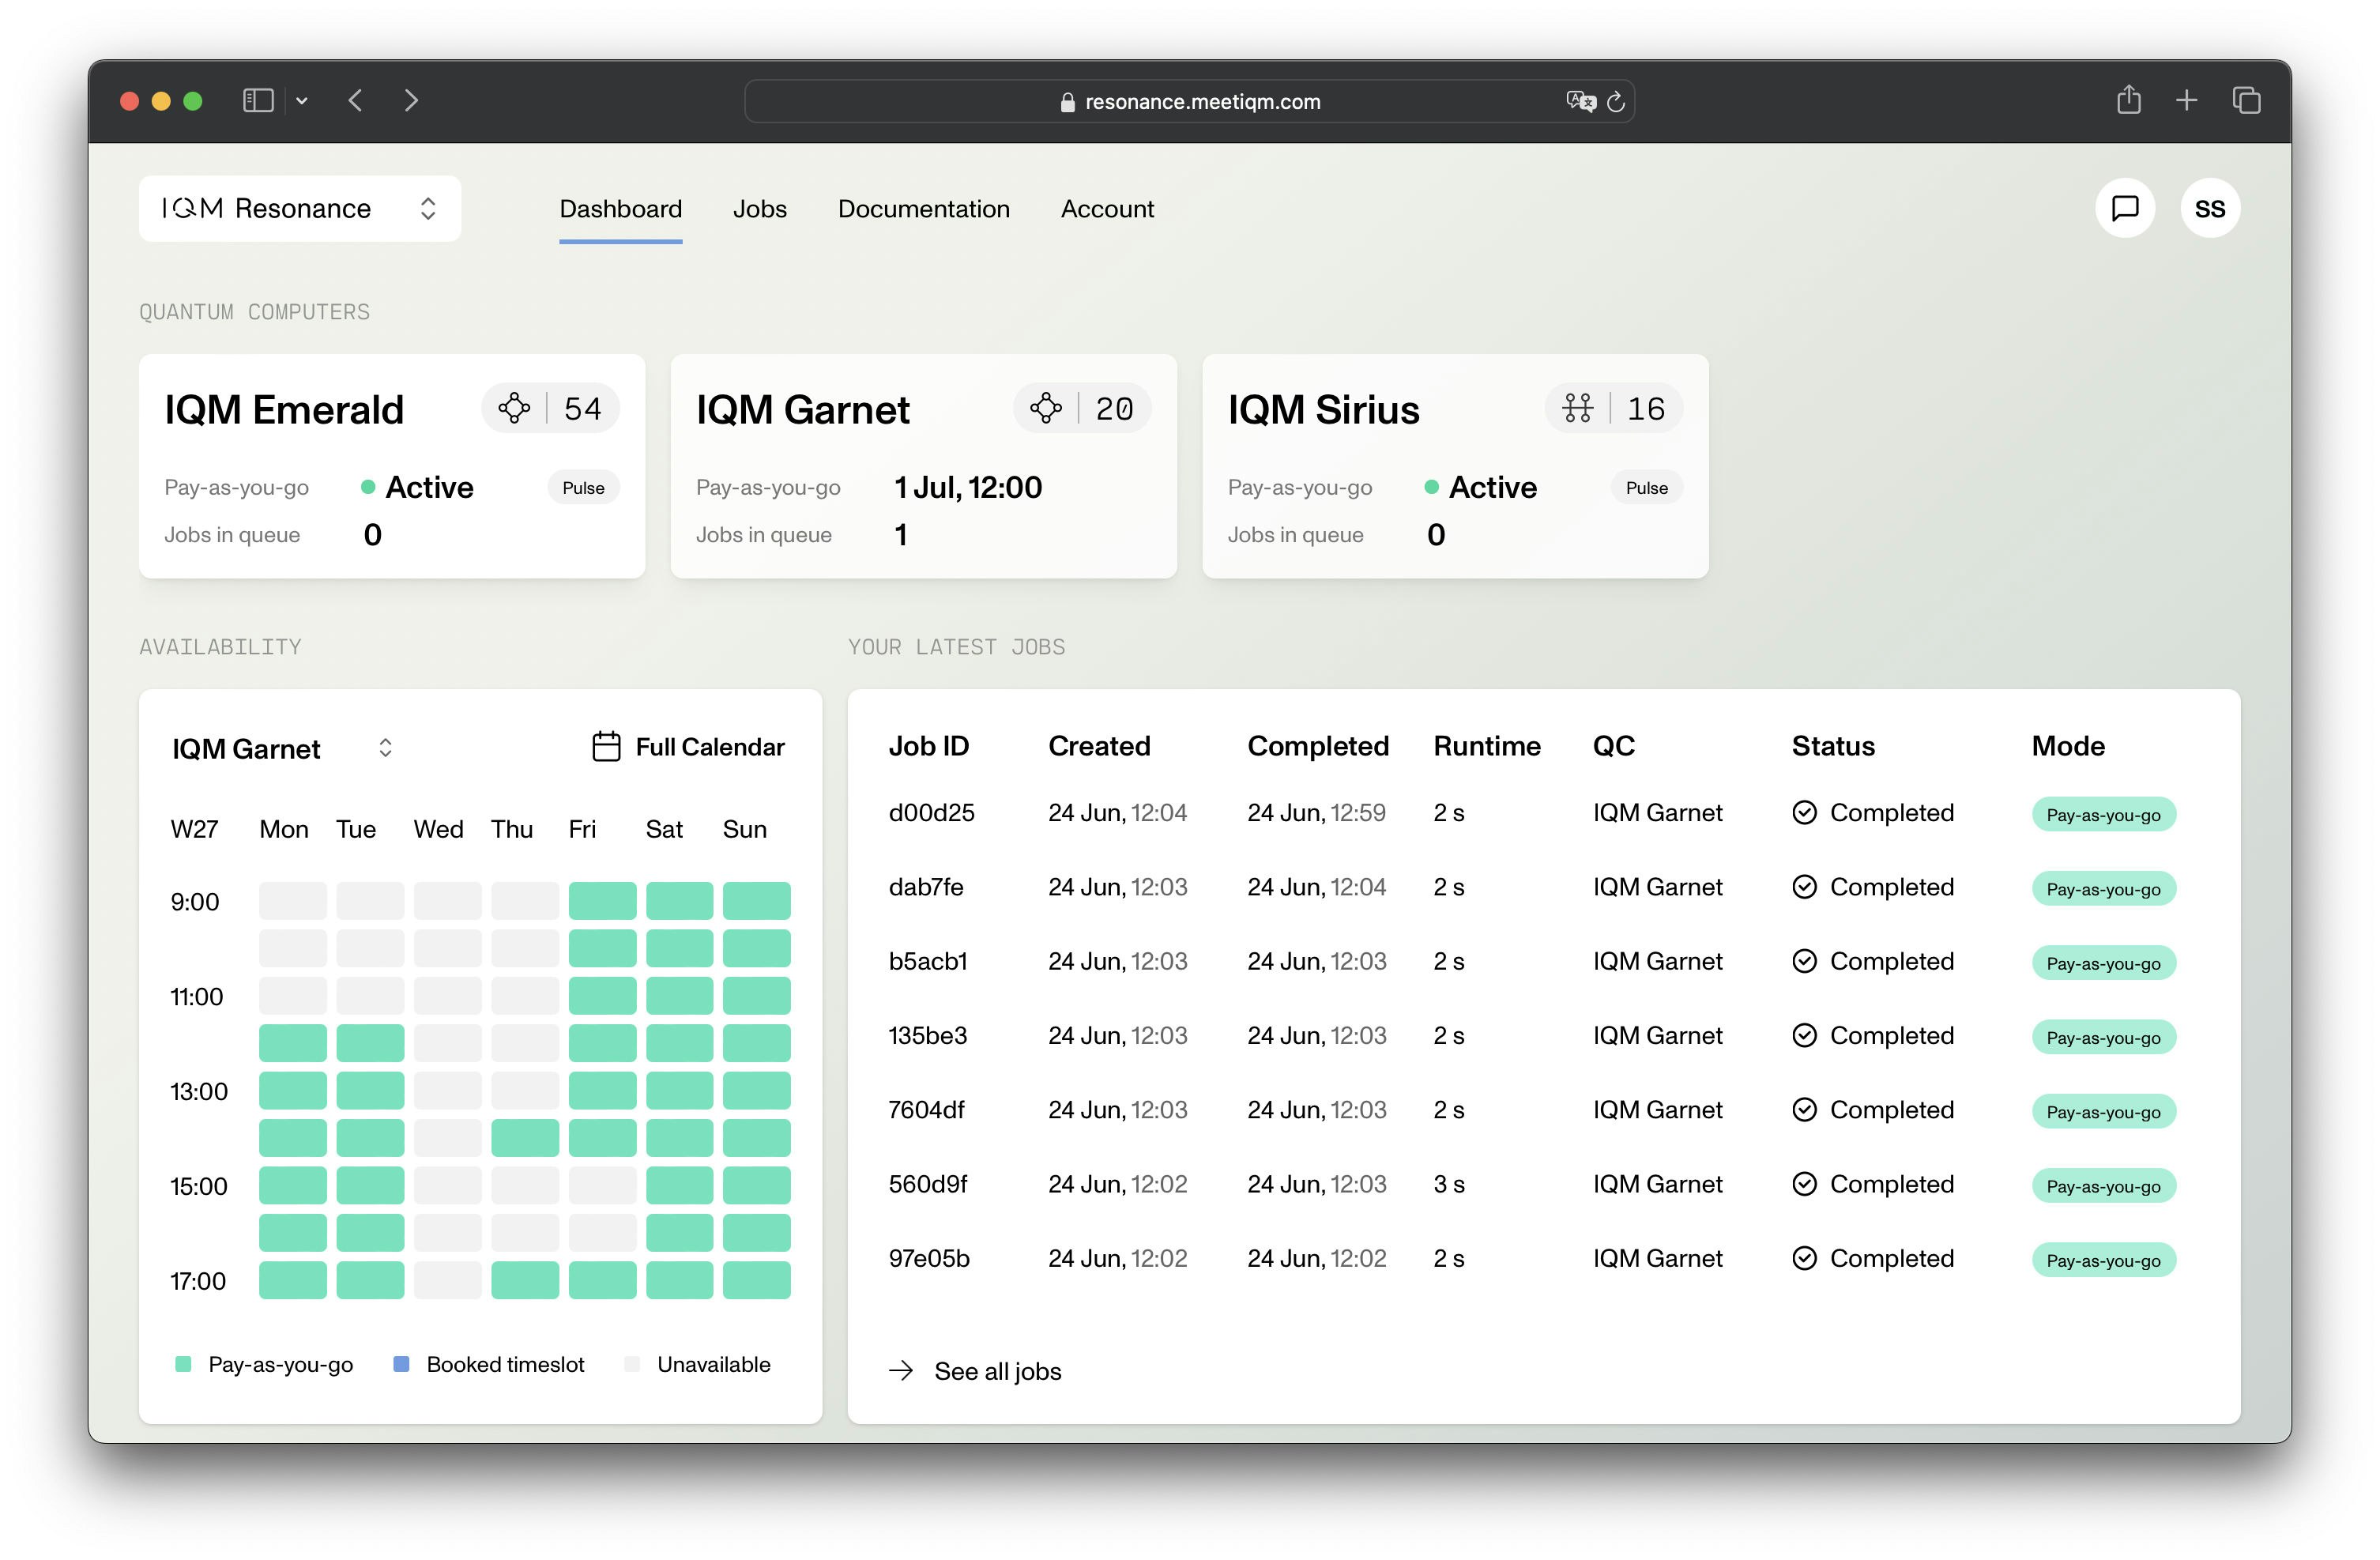Viewport: 2380px width, 1560px height.
Task: Click job ID 7604df
Action: pyautogui.click(x=927, y=1110)
